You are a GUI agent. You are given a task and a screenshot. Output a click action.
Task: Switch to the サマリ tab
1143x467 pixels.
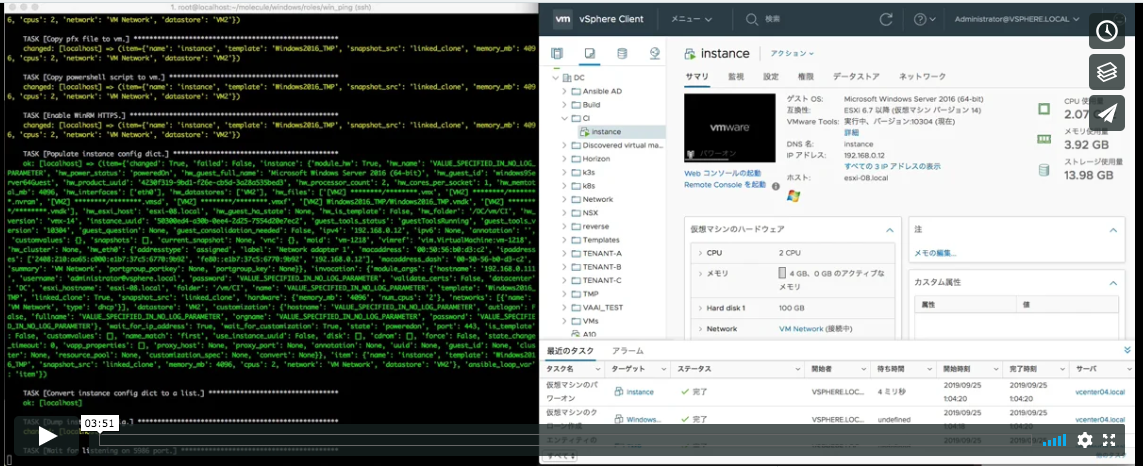pos(697,76)
